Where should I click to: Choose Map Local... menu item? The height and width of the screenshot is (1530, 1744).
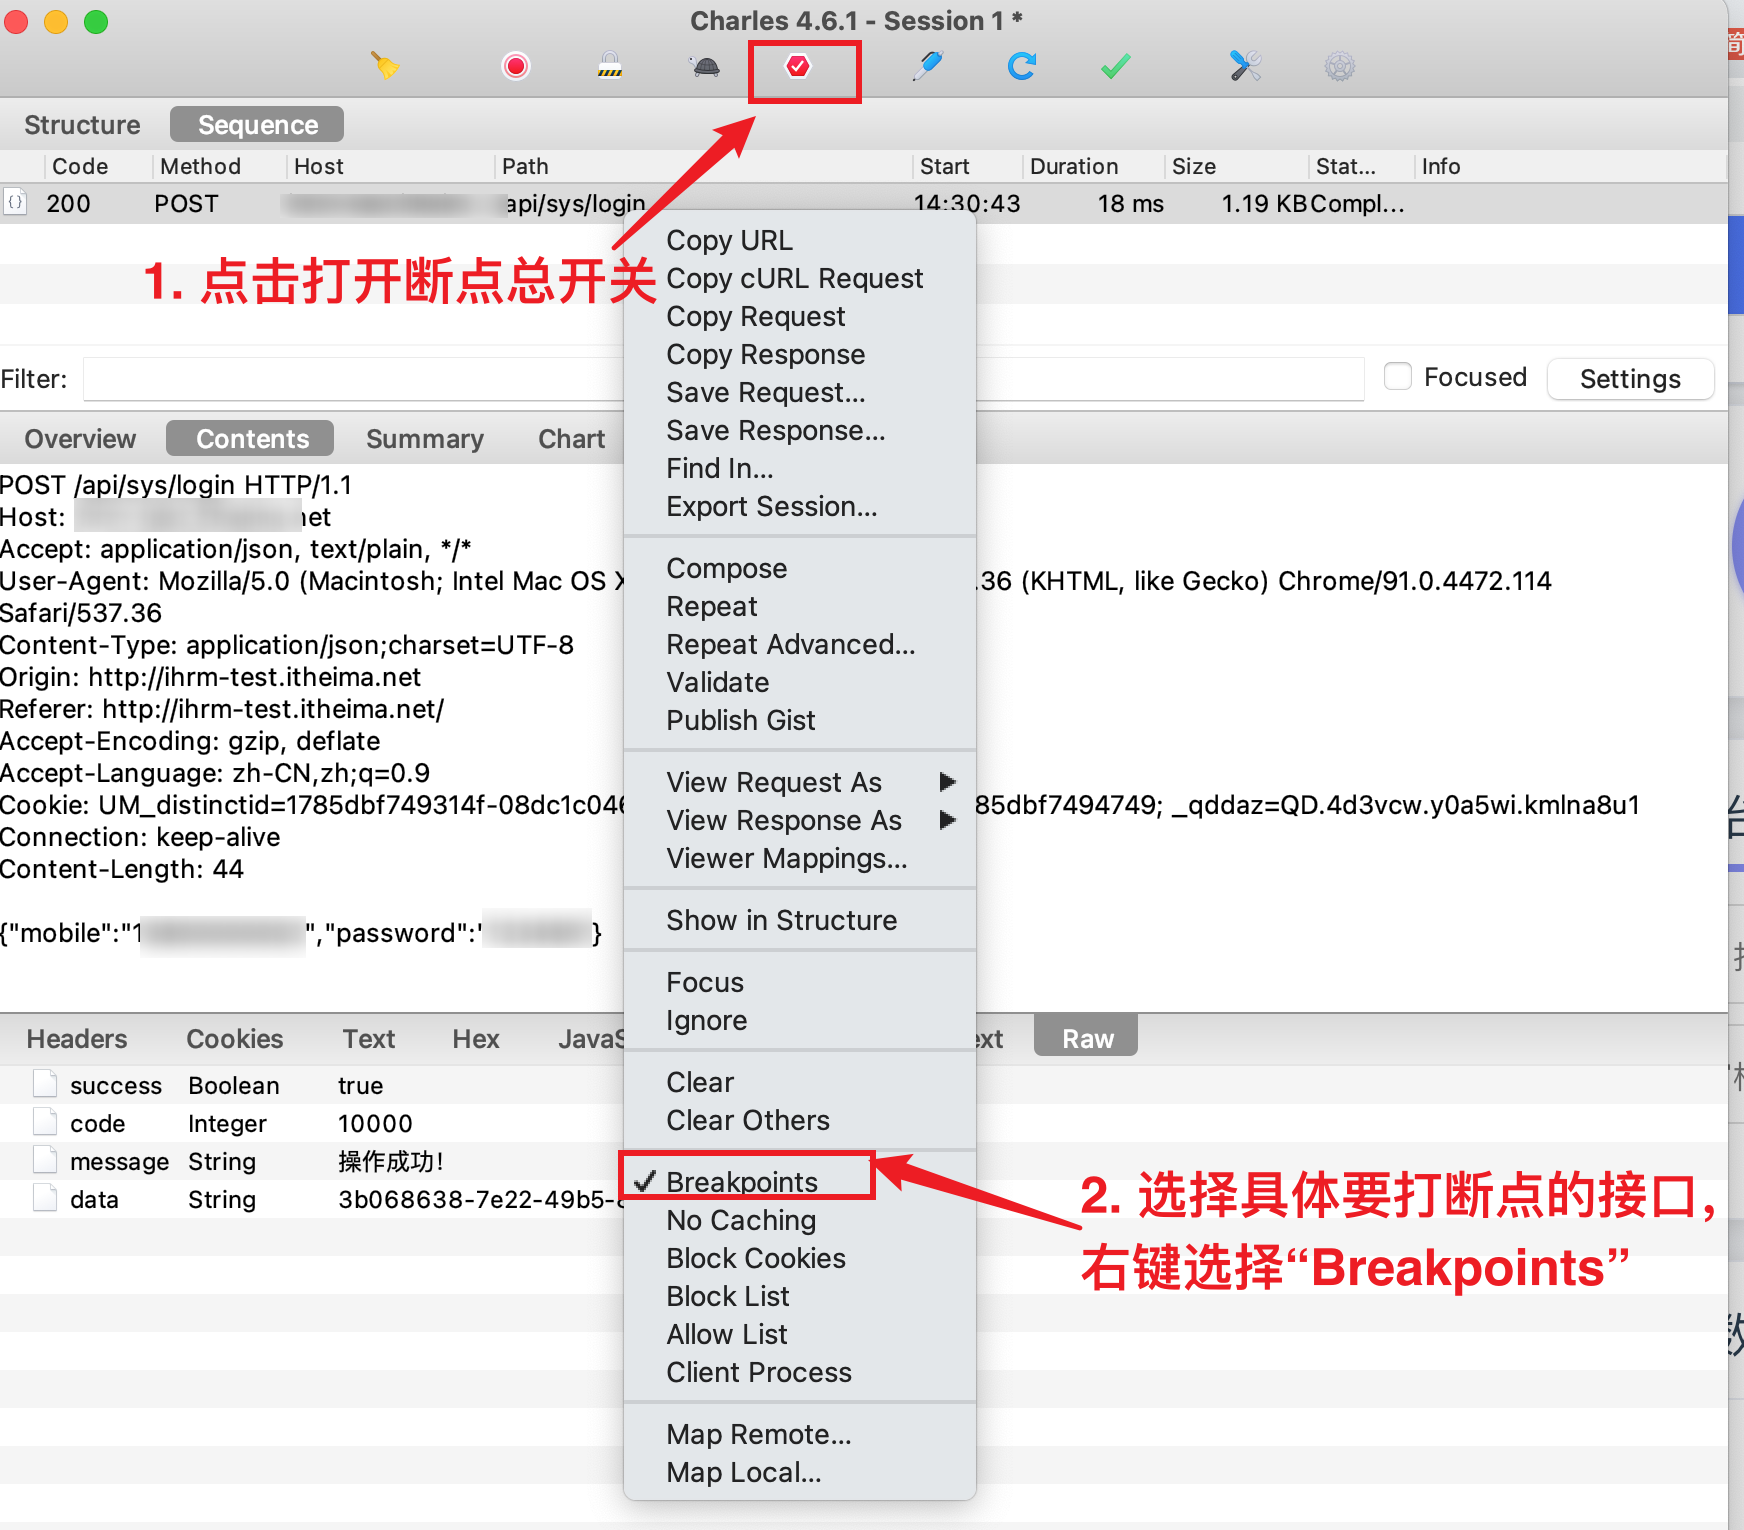point(799,1472)
